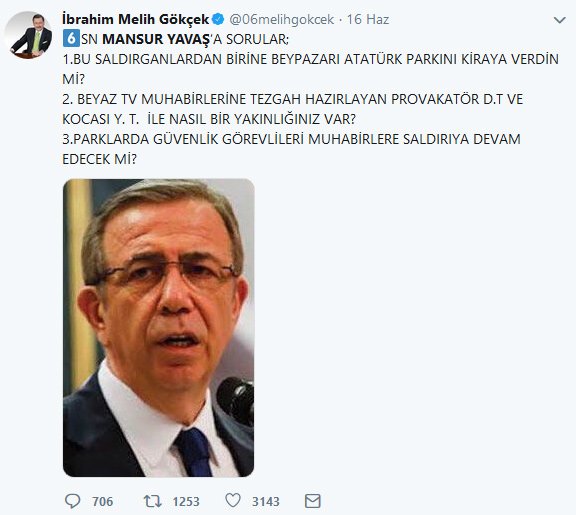Open İbrahim Melih Gökçek display name

[135, 19]
